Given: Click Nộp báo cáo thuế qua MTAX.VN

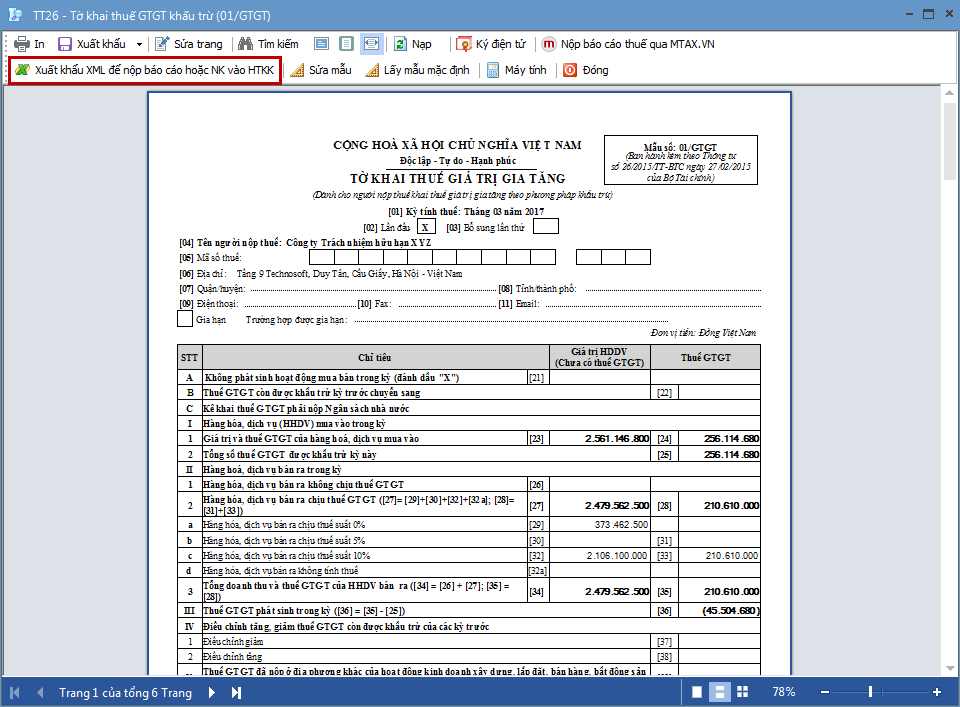Looking at the screenshot, I should 628,44.
